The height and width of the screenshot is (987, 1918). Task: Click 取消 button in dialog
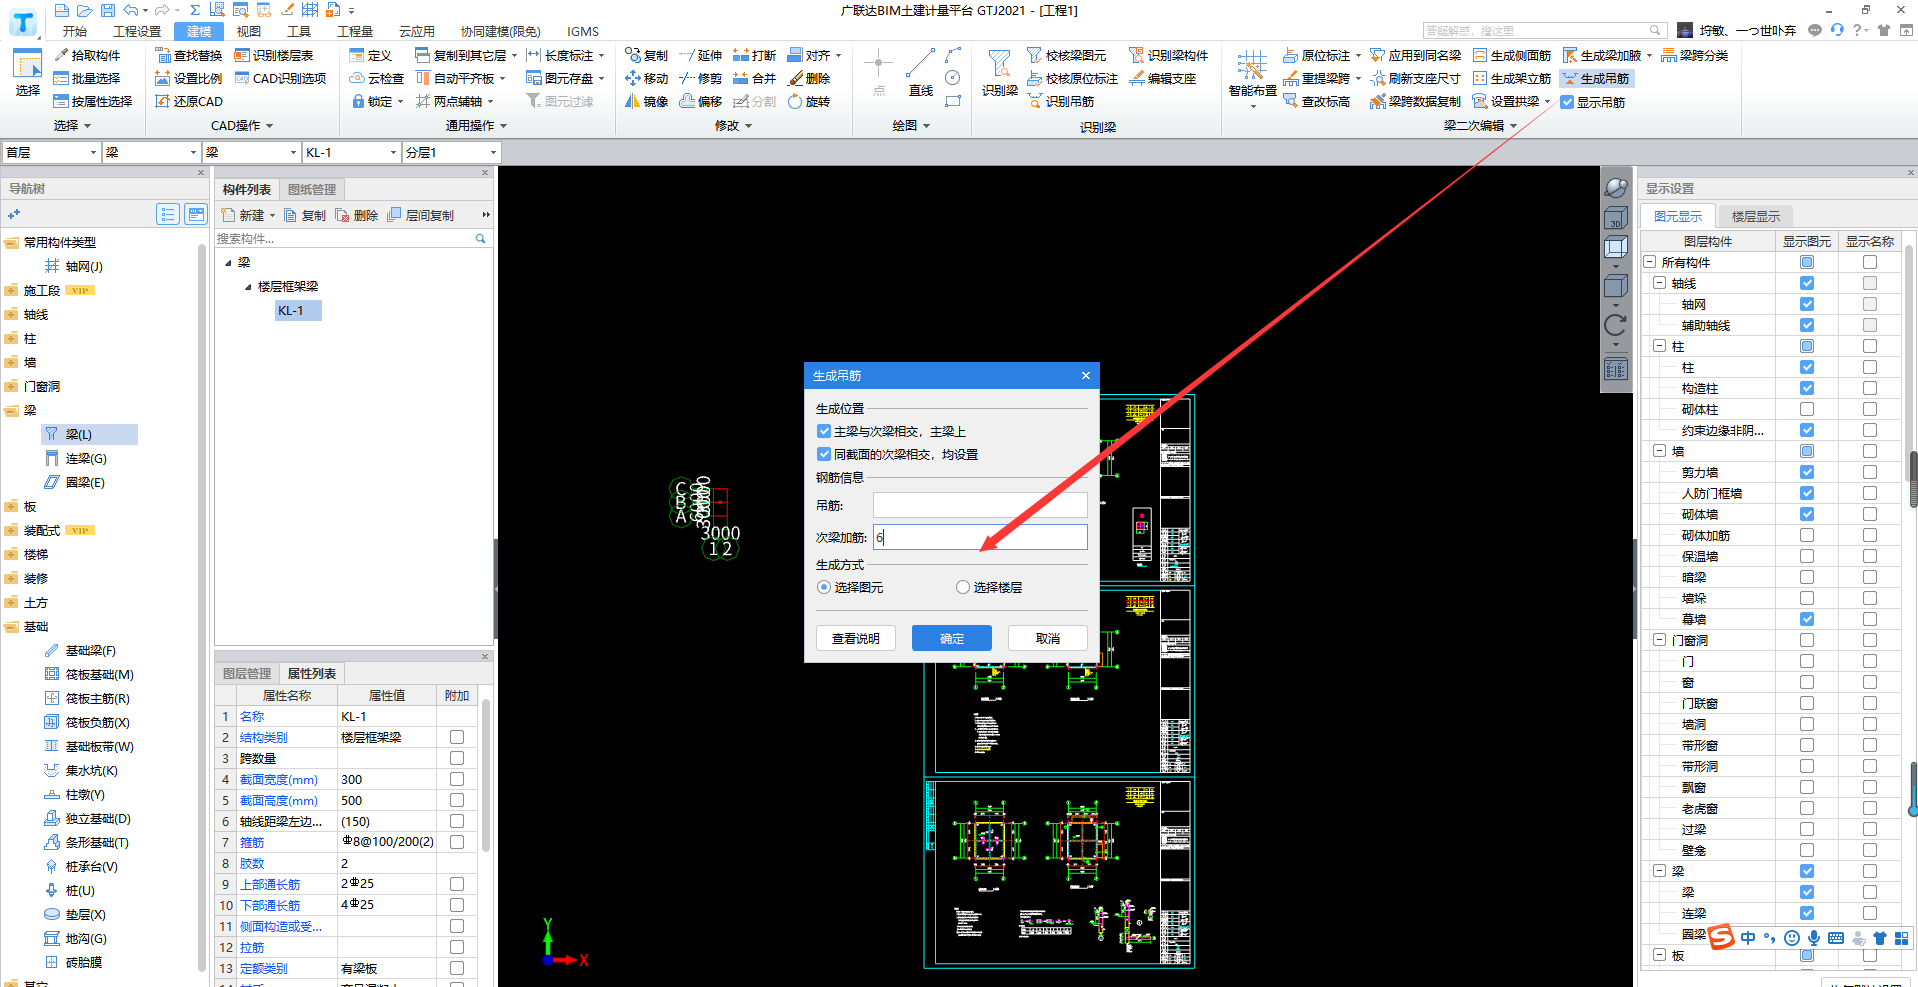pyautogui.click(x=1048, y=638)
